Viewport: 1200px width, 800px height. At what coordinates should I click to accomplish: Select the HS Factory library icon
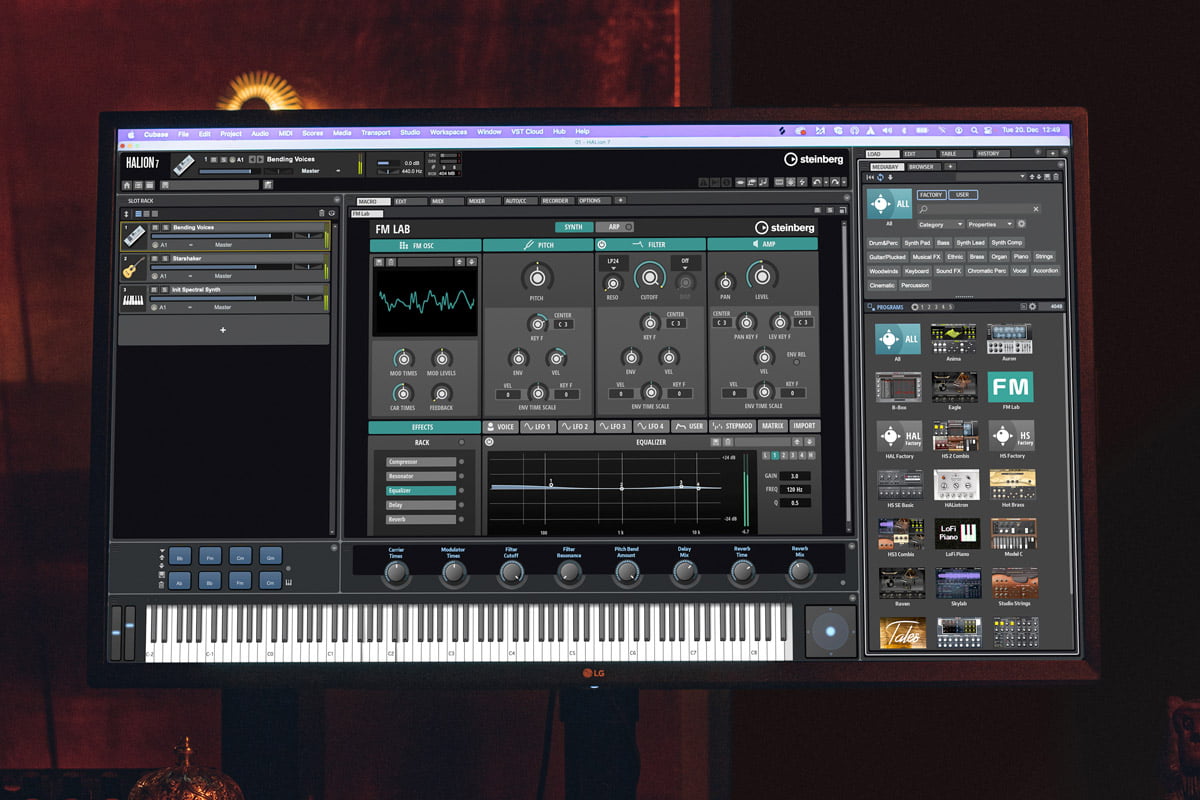click(x=1010, y=436)
